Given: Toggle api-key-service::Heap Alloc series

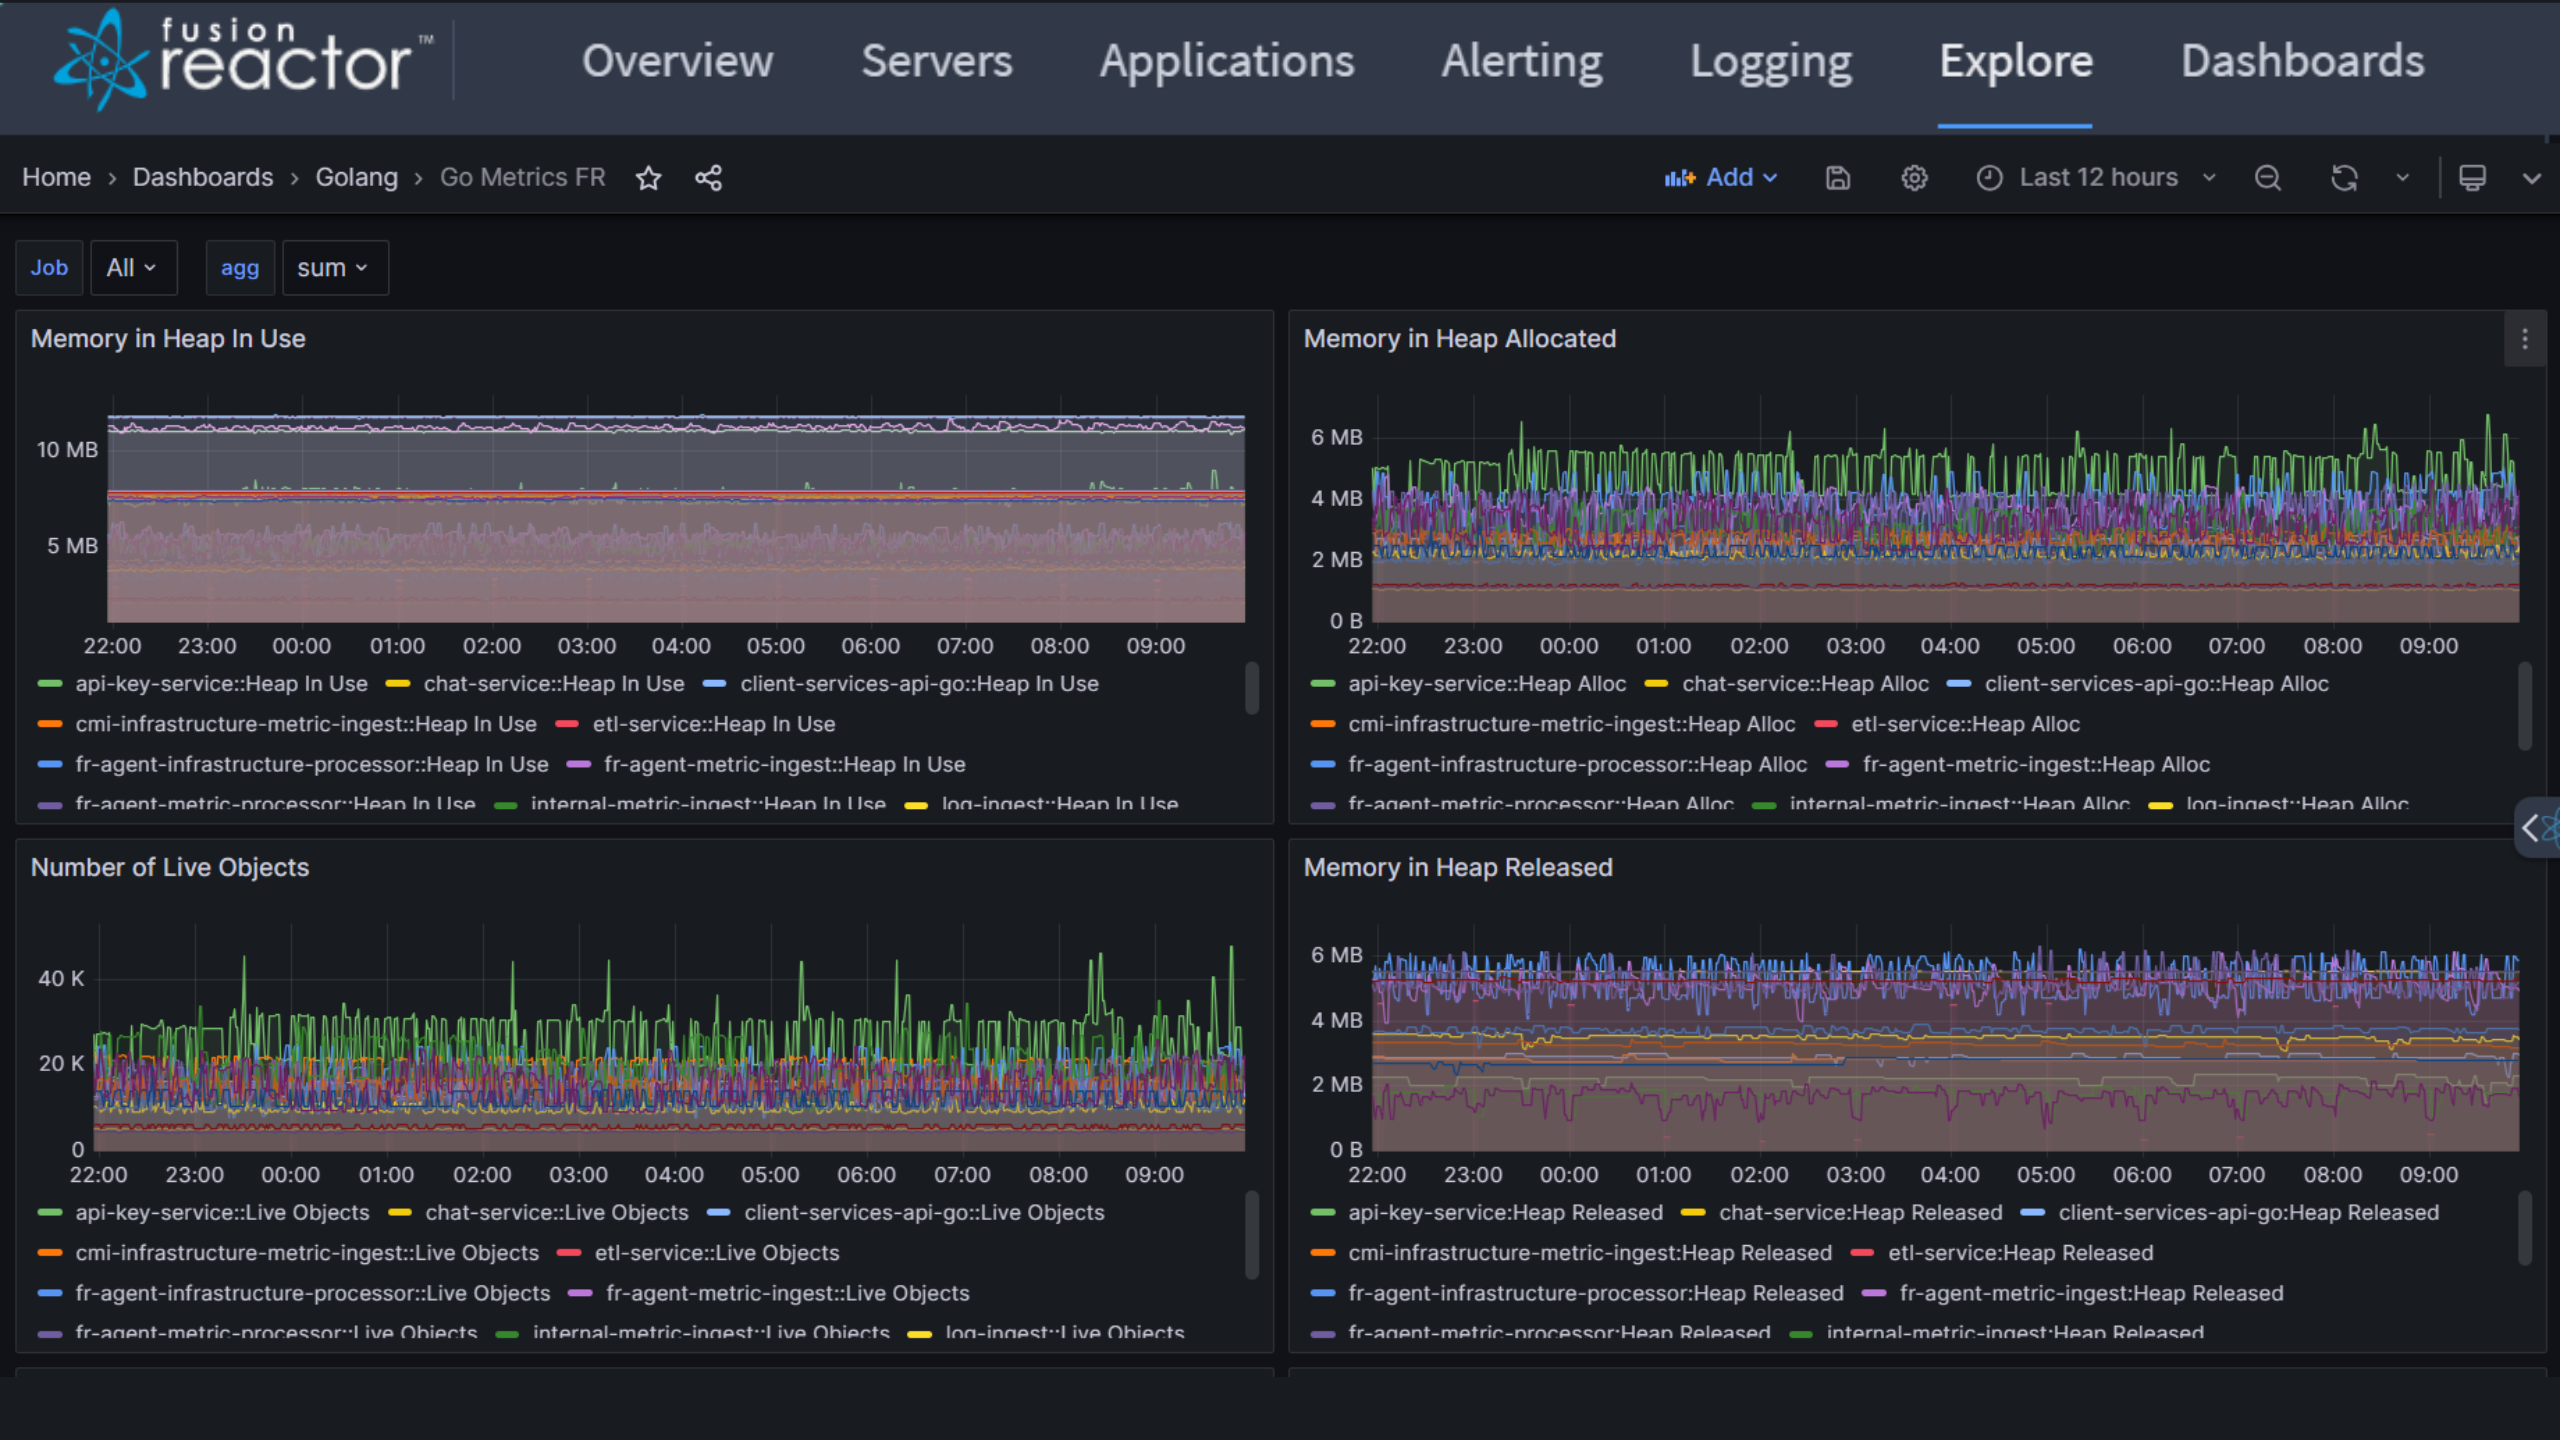Looking at the screenshot, I should click(x=1487, y=684).
